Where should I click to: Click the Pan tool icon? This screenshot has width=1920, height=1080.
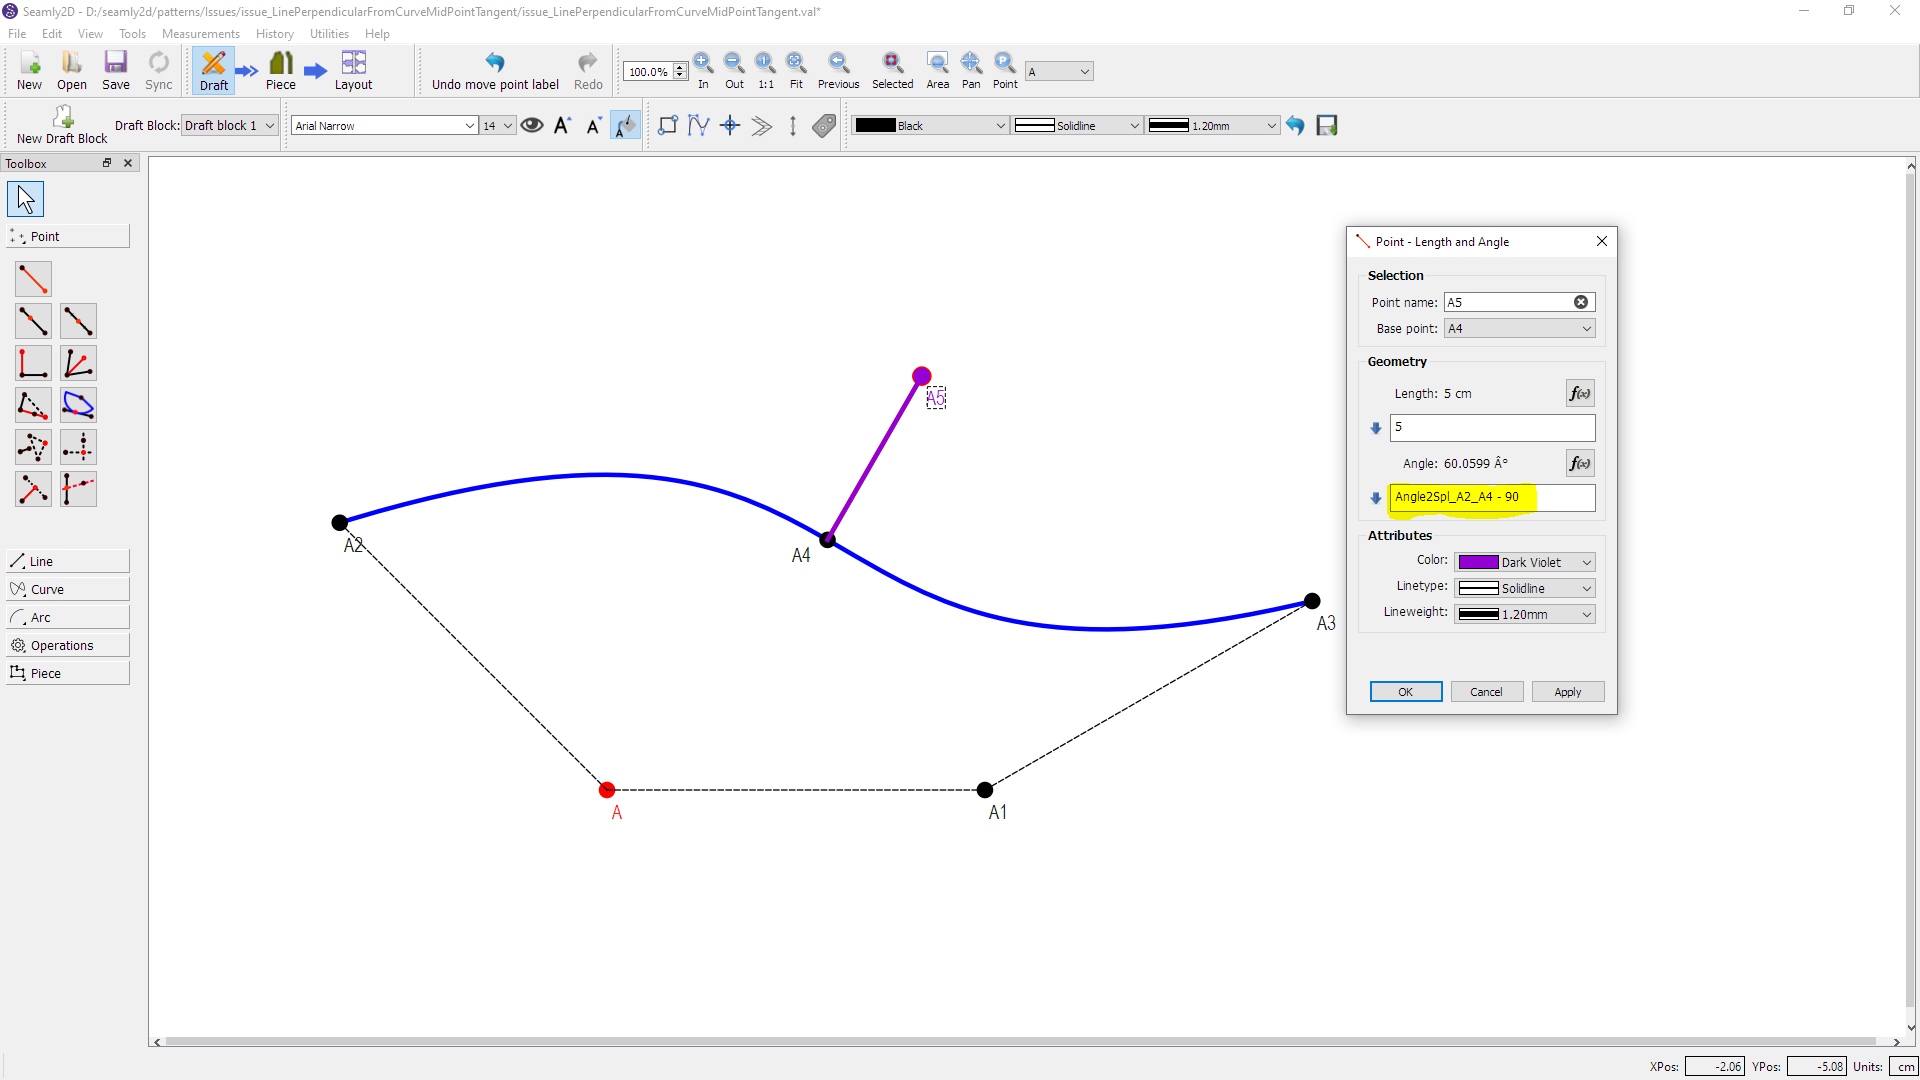pos(970,64)
